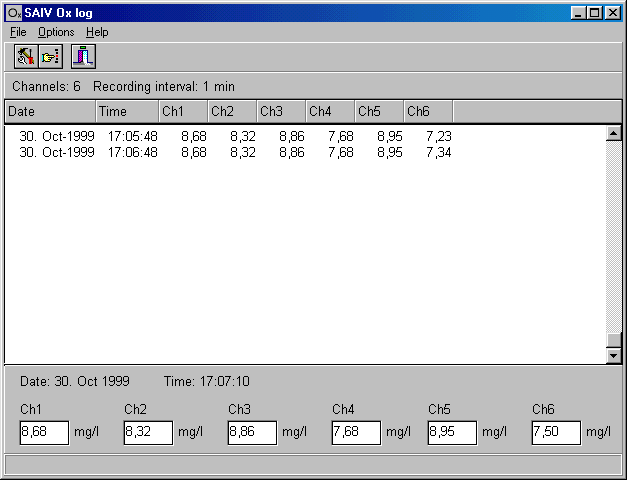Image resolution: width=627 pixels, height=480 pixels.
Task: Click the Ch6 value field showing 7,50
Action: coord(556,432)
